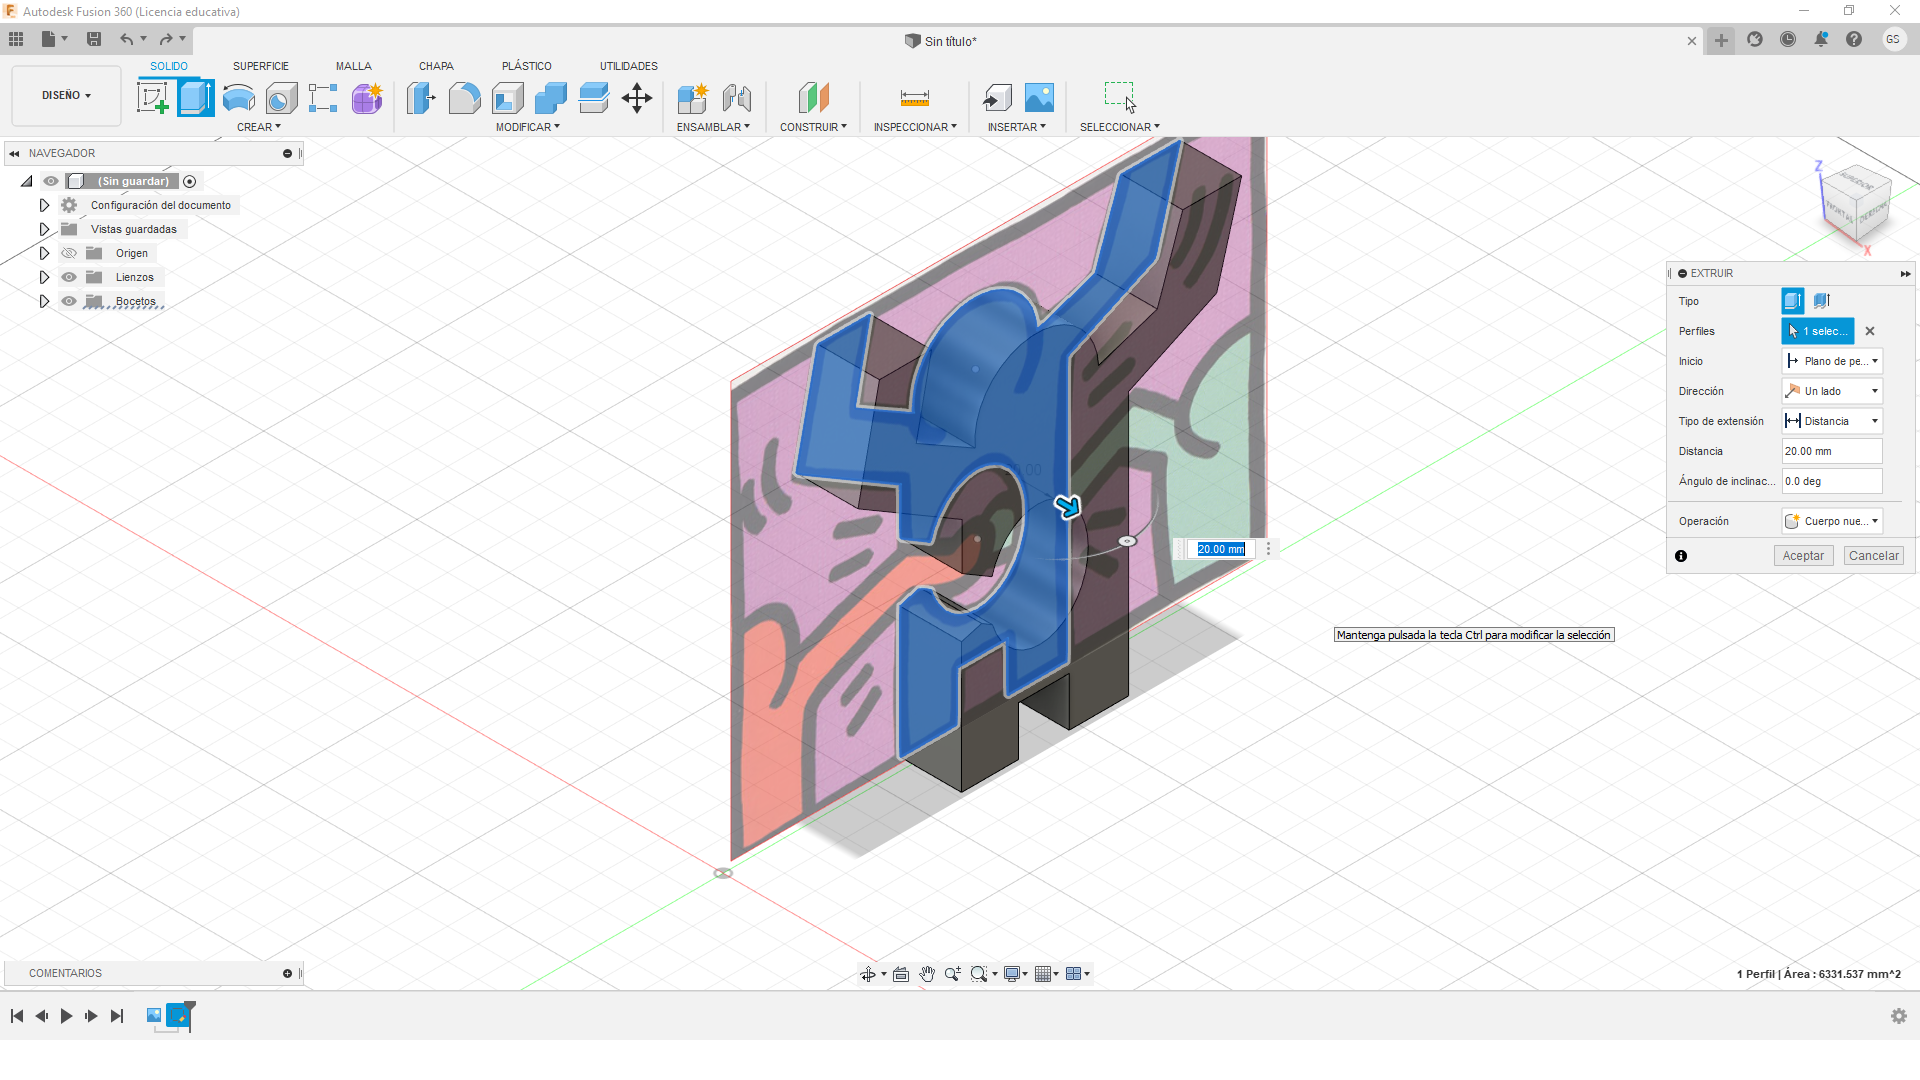The width and height of the screenshot is (1920, 1080).
Task: Switch to the CHAPA tab
Action: [x=436, y=66]
